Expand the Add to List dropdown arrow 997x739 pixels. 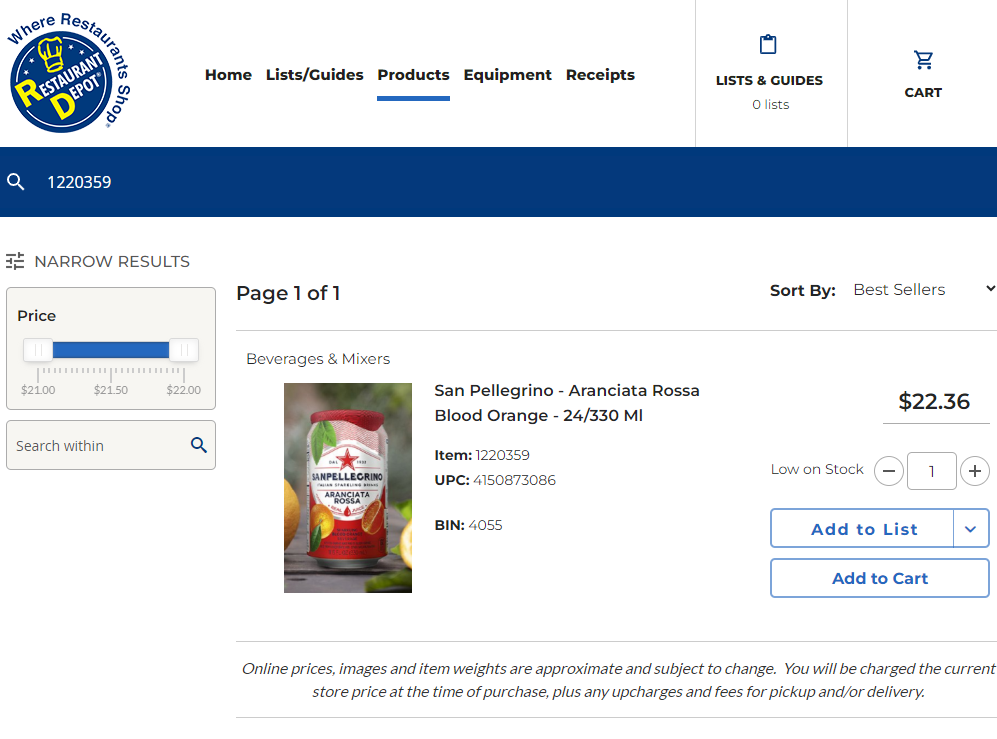pos(971,528)
